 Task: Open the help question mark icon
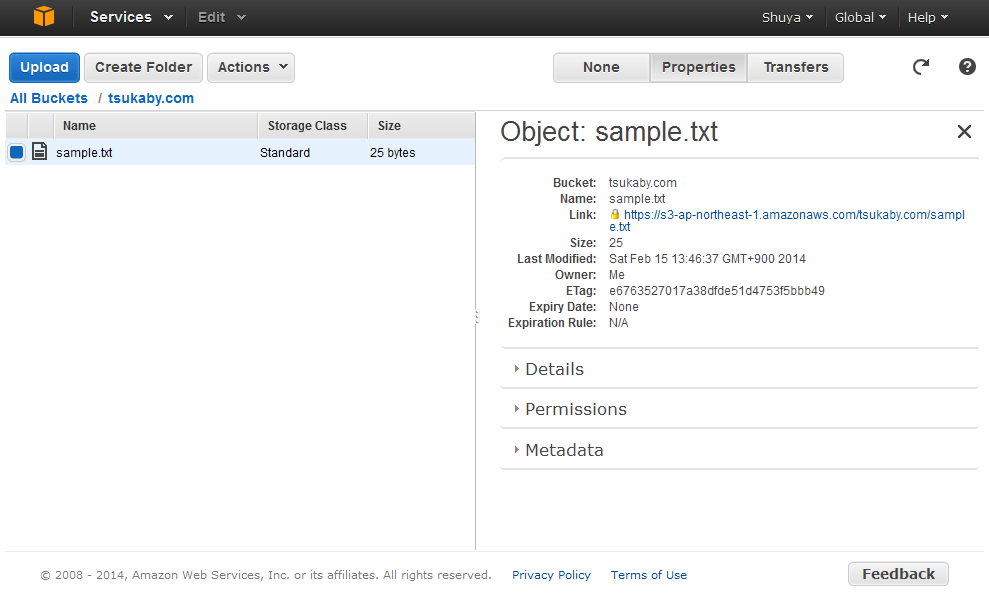pyautogui.click(x=967, y=67)
